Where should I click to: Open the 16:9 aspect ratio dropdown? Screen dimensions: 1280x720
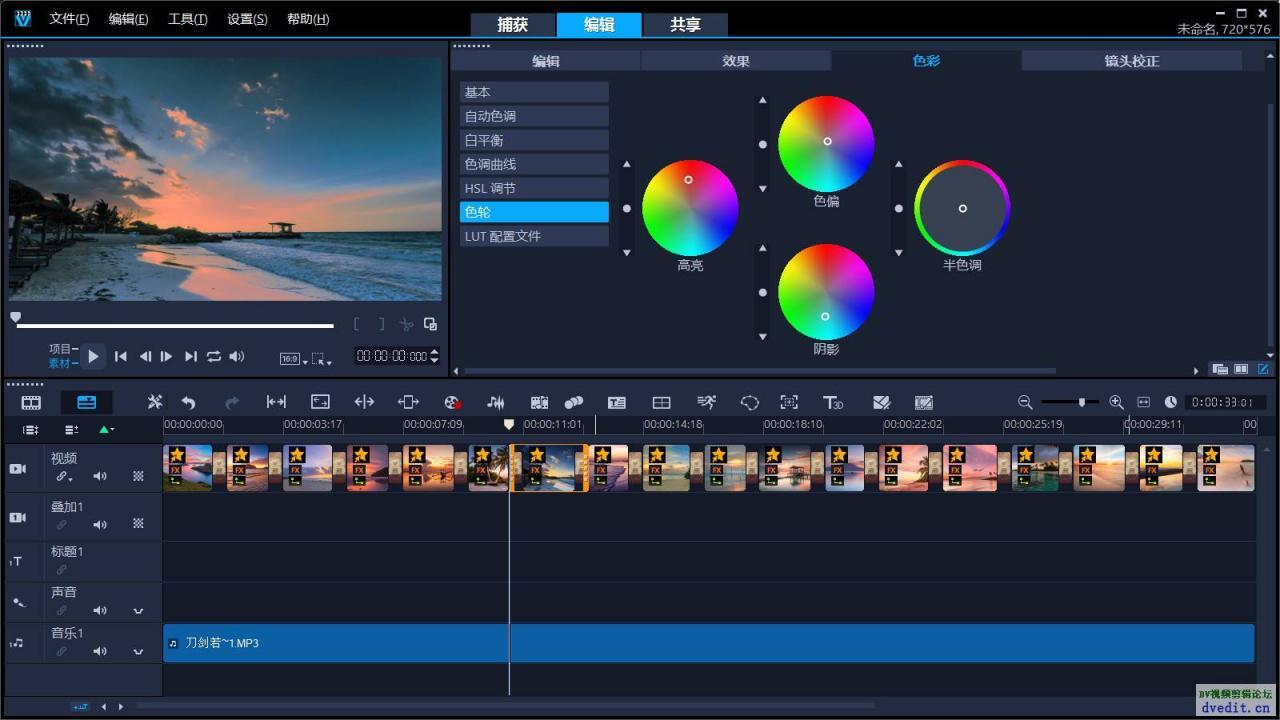click(x=293, y=359)
